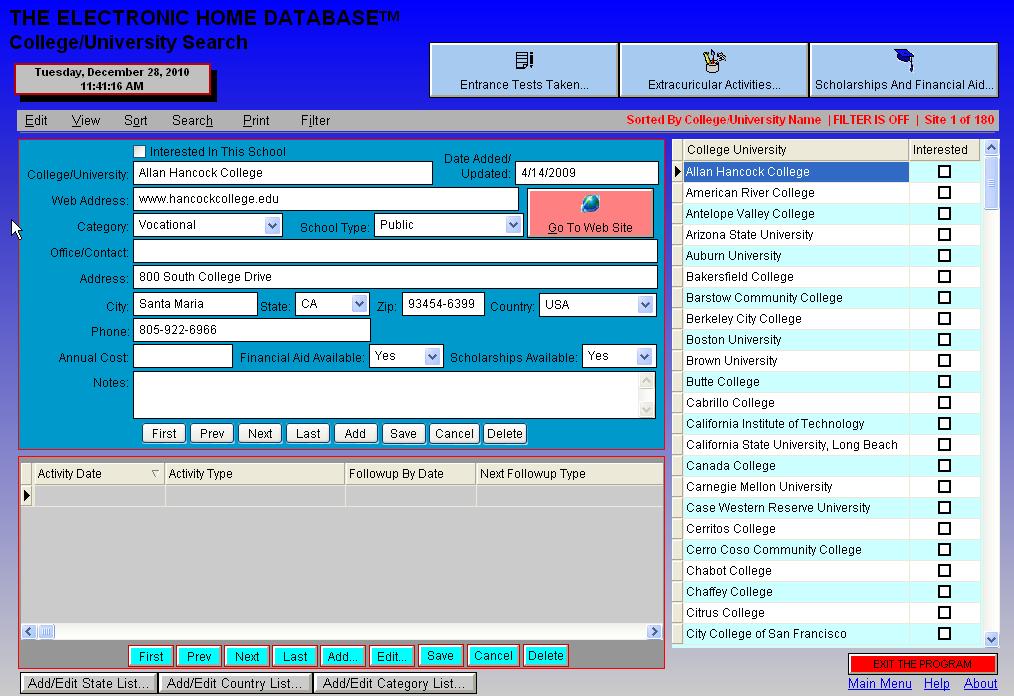Toggle Interested checkbox for Chabot College
This screenshot has height=696, width=1014.
point(944,571)
